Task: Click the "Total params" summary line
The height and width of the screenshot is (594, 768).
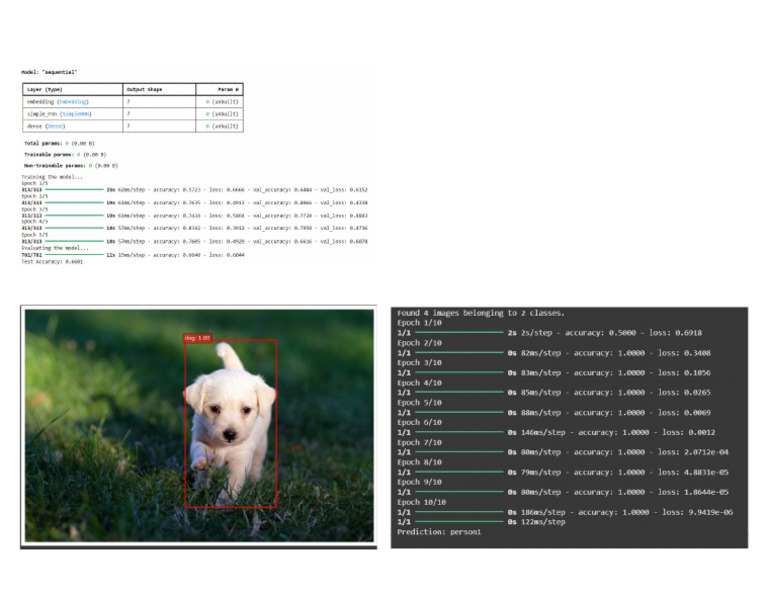Action: click(x=62, y=143)
